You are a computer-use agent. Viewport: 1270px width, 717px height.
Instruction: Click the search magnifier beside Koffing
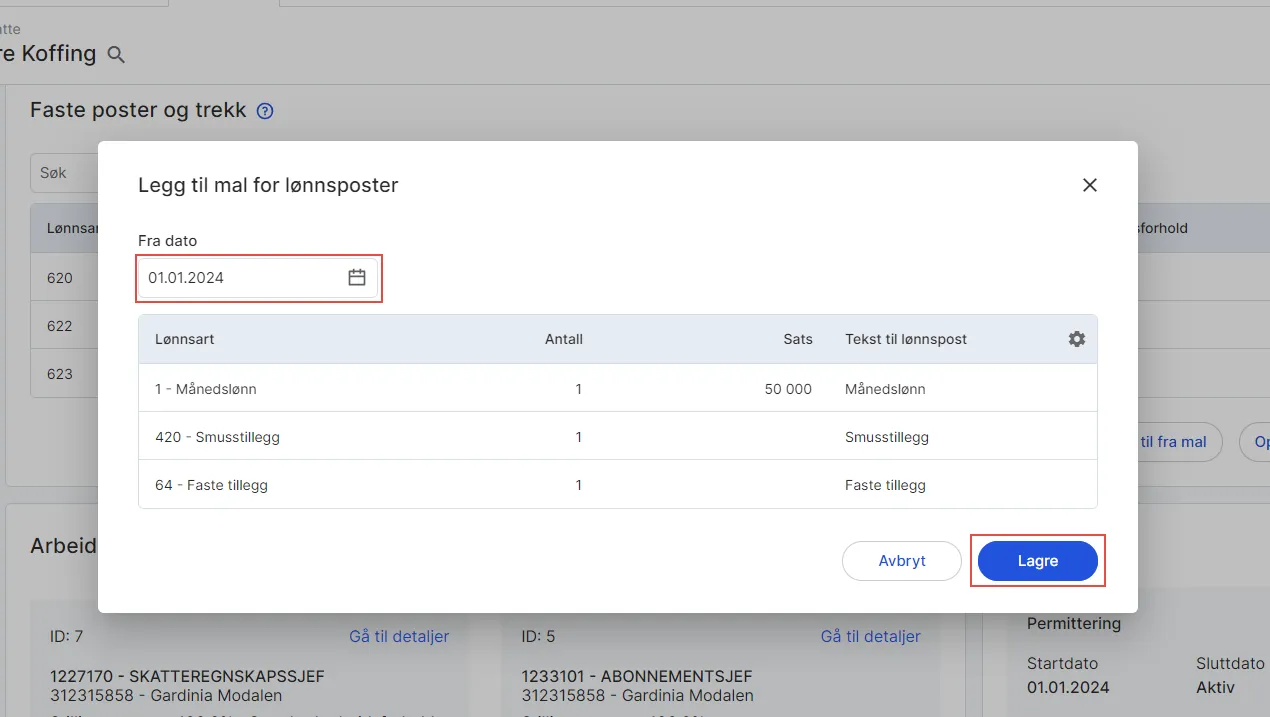pyautogui.click(x=116, y=55)
